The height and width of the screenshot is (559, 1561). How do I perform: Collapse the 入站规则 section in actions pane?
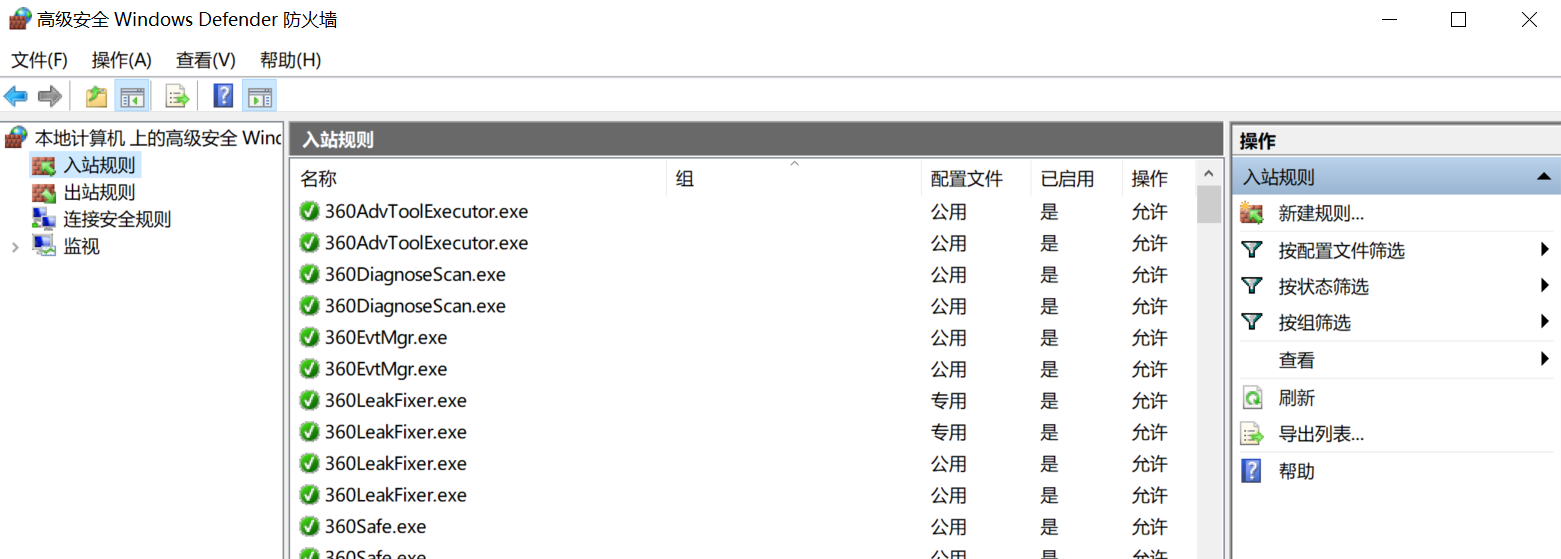[x=1544, y=177]
